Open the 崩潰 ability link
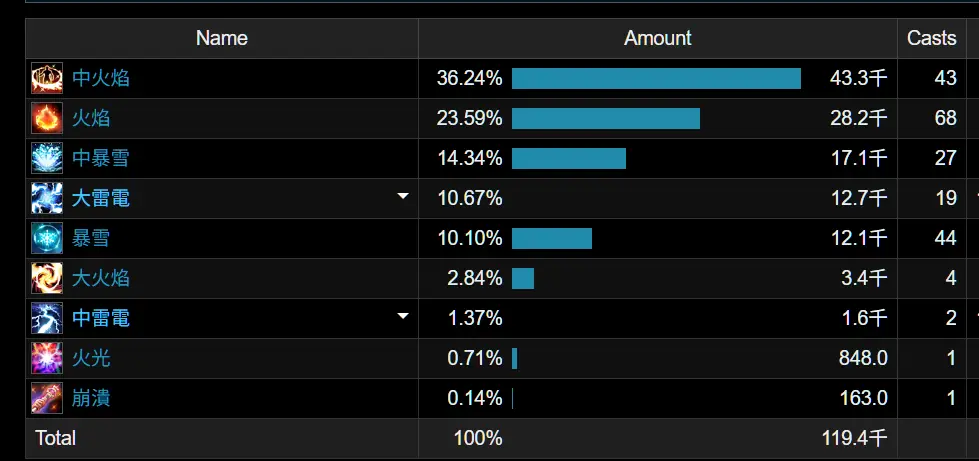Image resolution: width=979 pixels, height=461 pixels. tap(91, 398)
